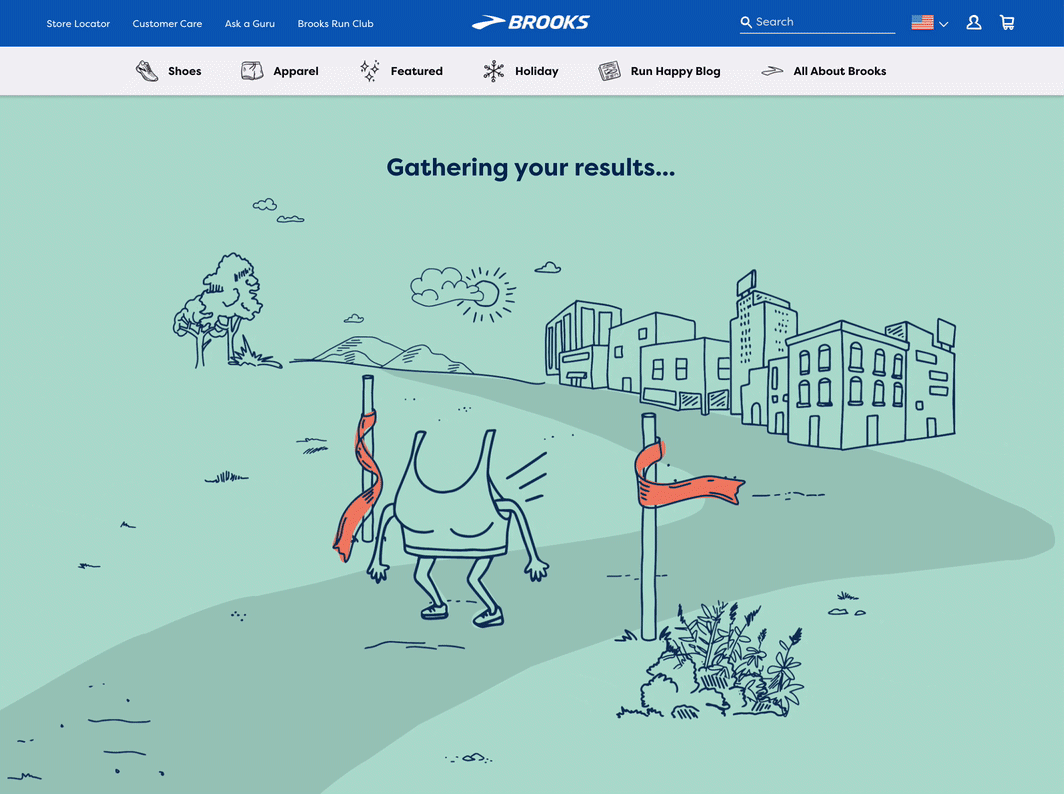
Task: Expand the country selector chevron
Action: coord(943,24)
